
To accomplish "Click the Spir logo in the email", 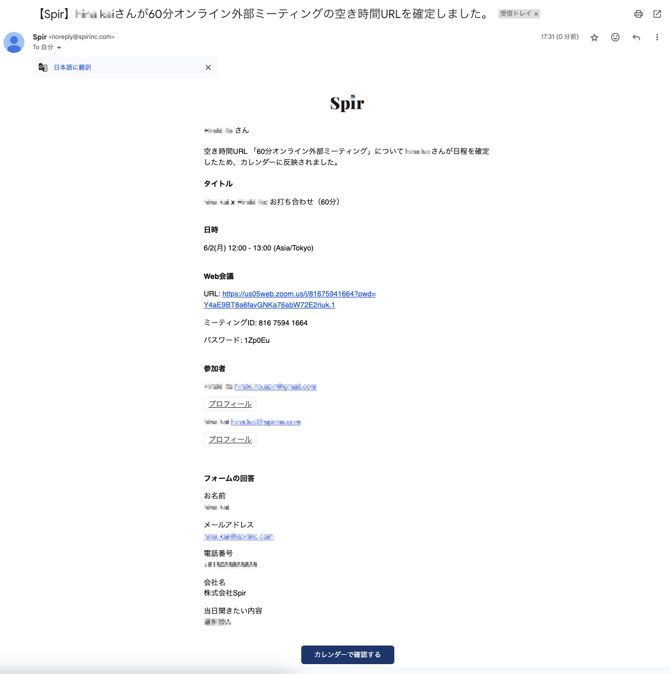I will click(x=347, y=103).
